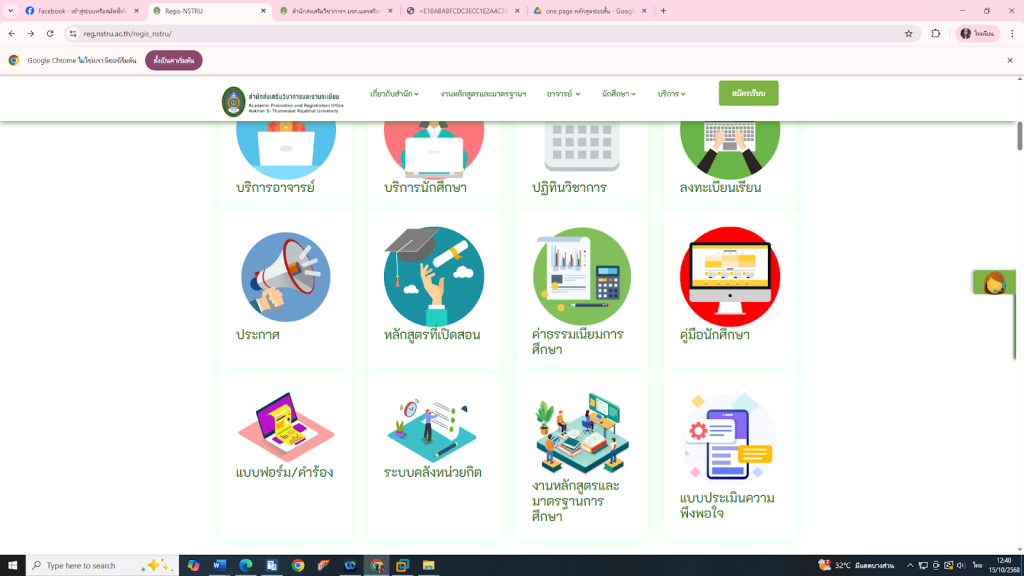Expand the อาจารย์ dropdown menu
This screenshot has height=576, width=1024.
click(x=564, y=94)
